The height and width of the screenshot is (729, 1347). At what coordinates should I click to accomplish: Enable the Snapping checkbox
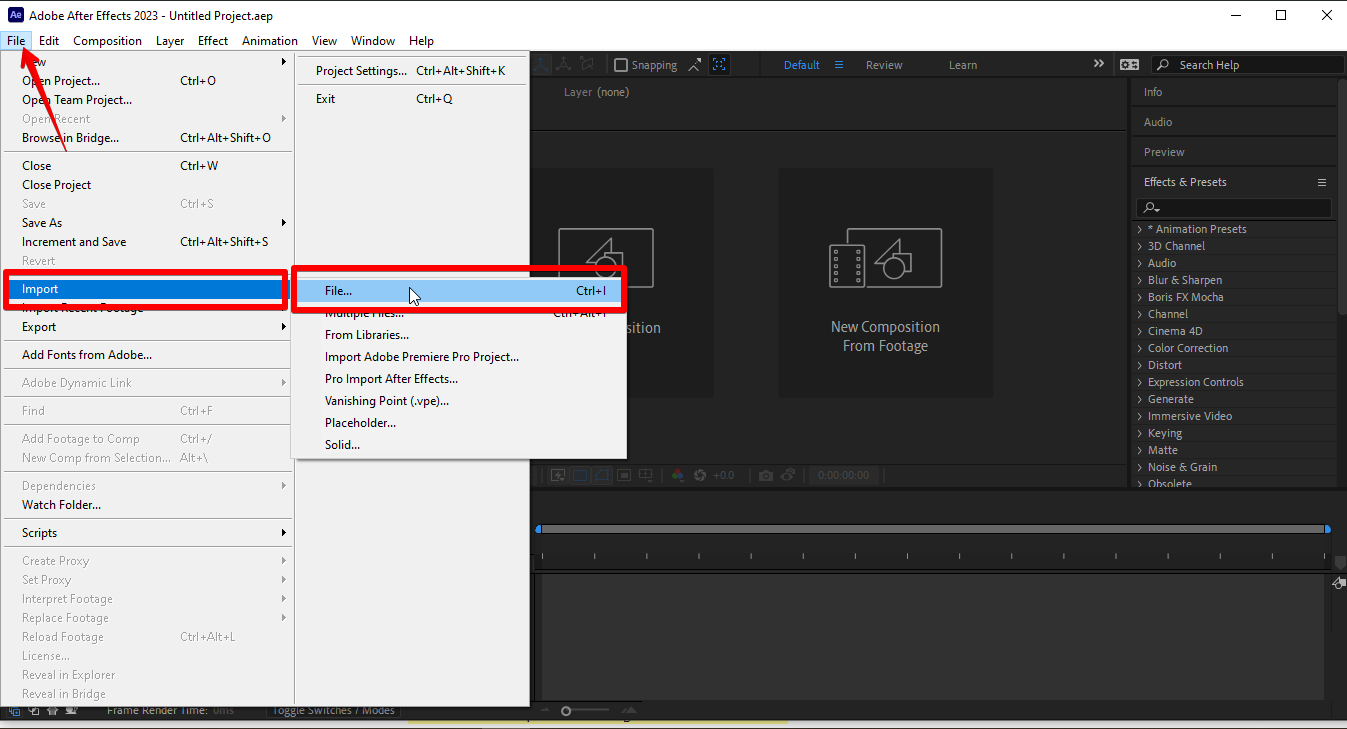coord(621,64)
